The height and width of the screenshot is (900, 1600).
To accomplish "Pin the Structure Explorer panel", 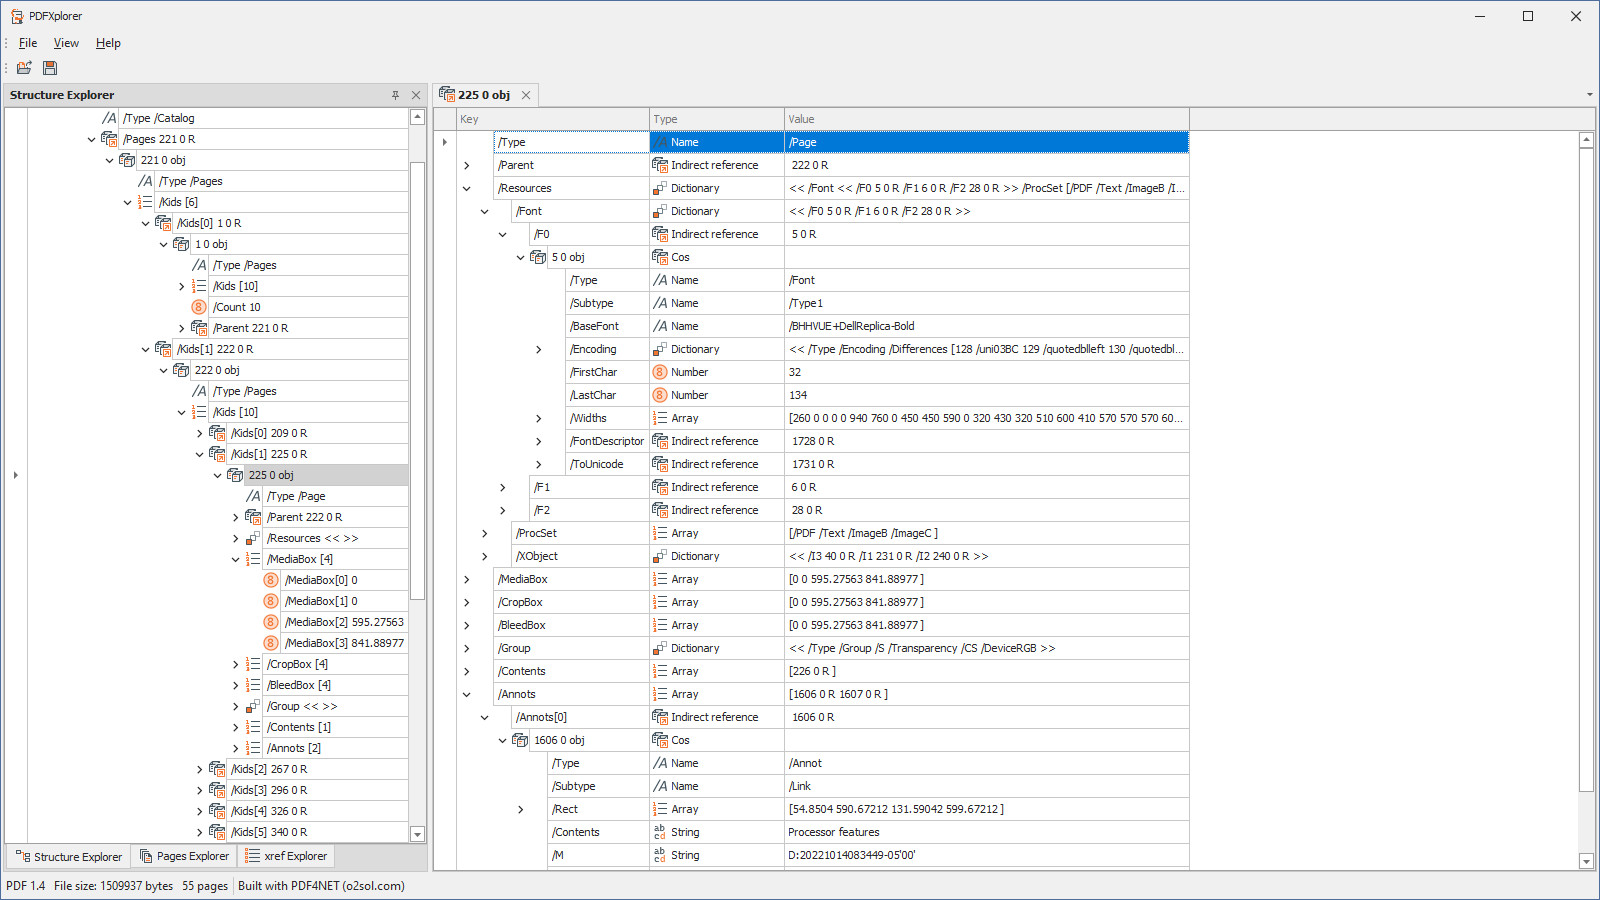I will pyautogui.click(x=395, y=95).
